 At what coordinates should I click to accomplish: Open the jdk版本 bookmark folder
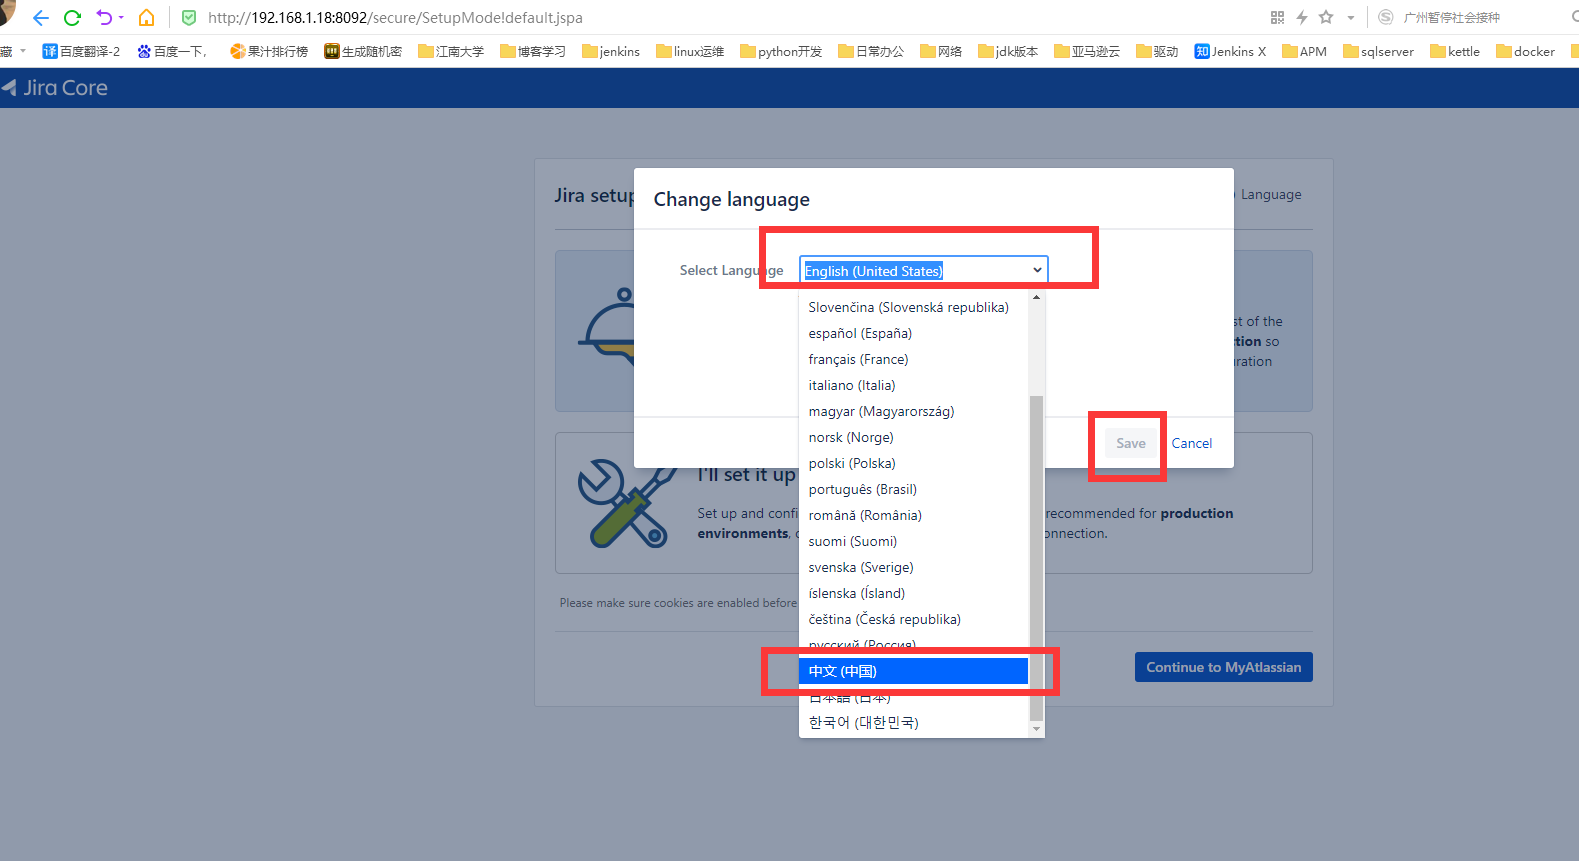(x=1008, y=51)
